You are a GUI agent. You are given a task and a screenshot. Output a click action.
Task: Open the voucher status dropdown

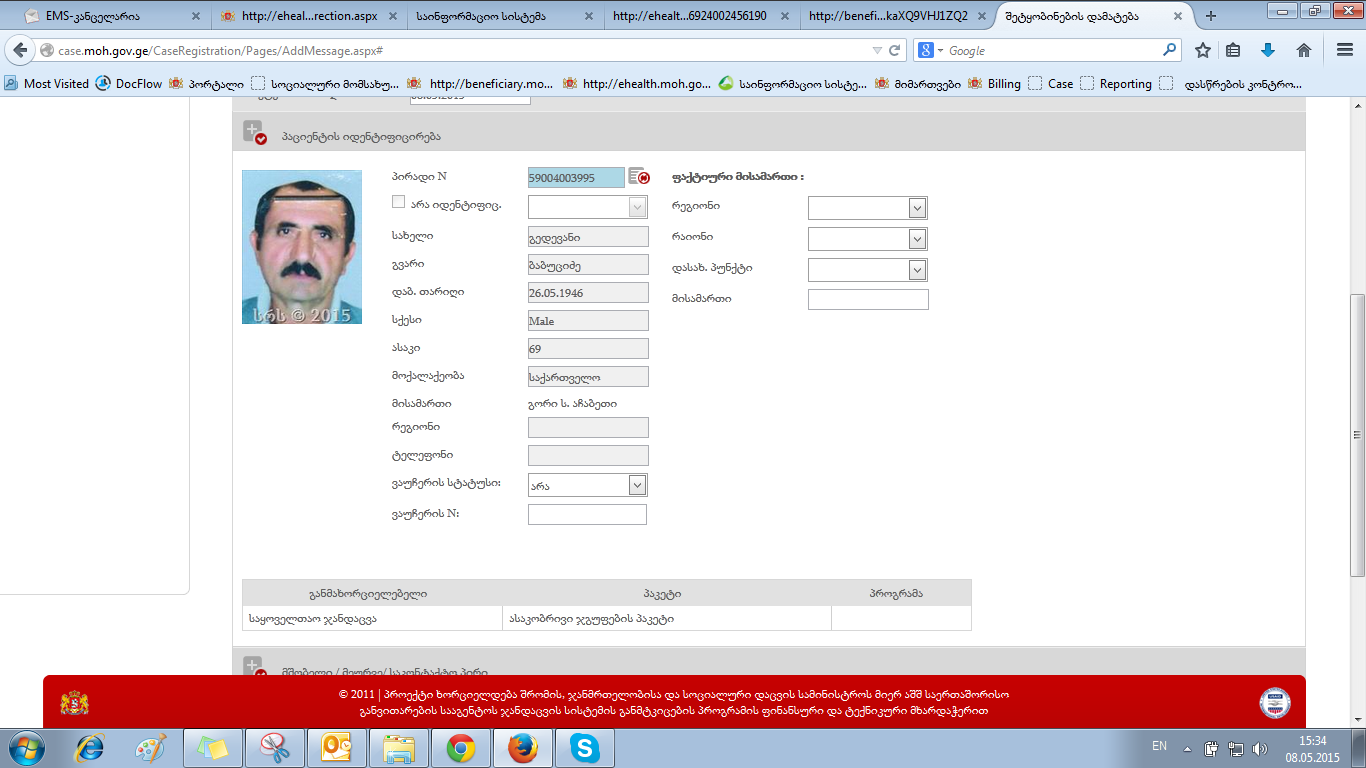pos(637,485)
